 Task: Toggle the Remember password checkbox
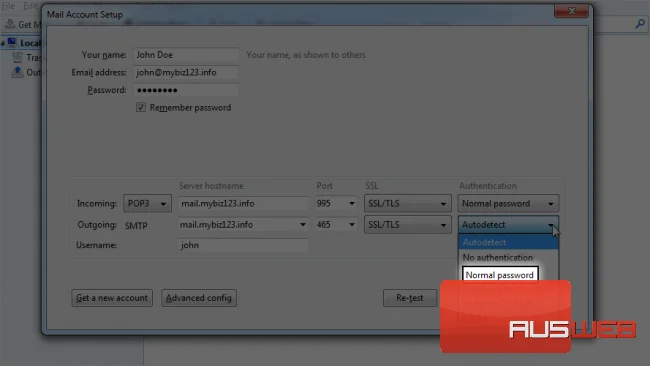click(141, 108)
